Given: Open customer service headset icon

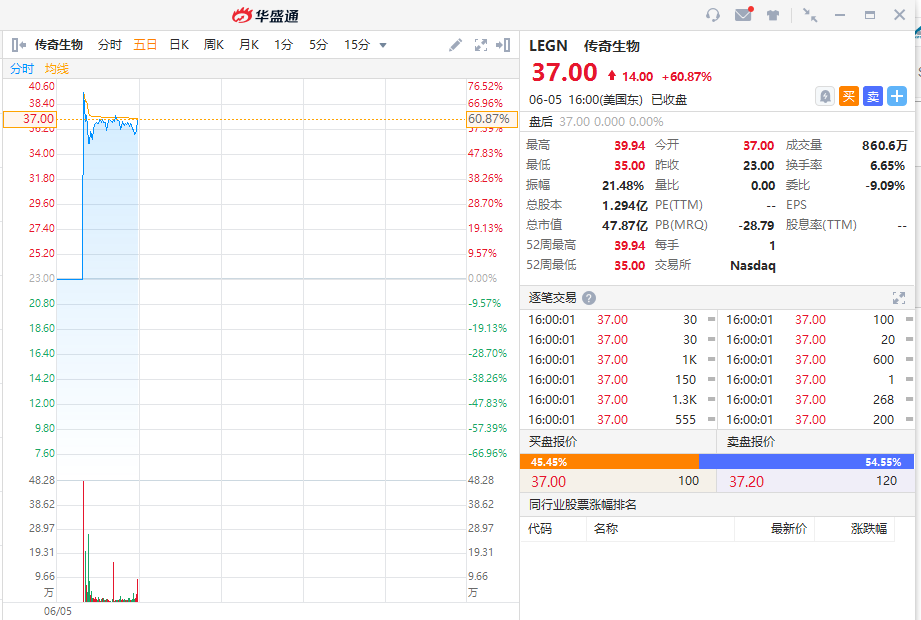Looking at the screenshot, I should click(713, 15).
